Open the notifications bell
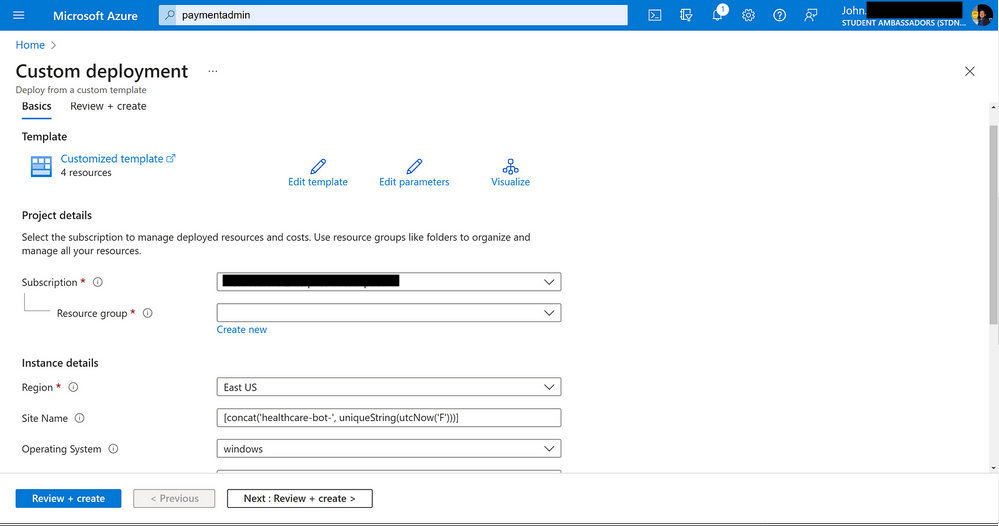The width and height of the screenshot is (999, 526). point(718,15)
